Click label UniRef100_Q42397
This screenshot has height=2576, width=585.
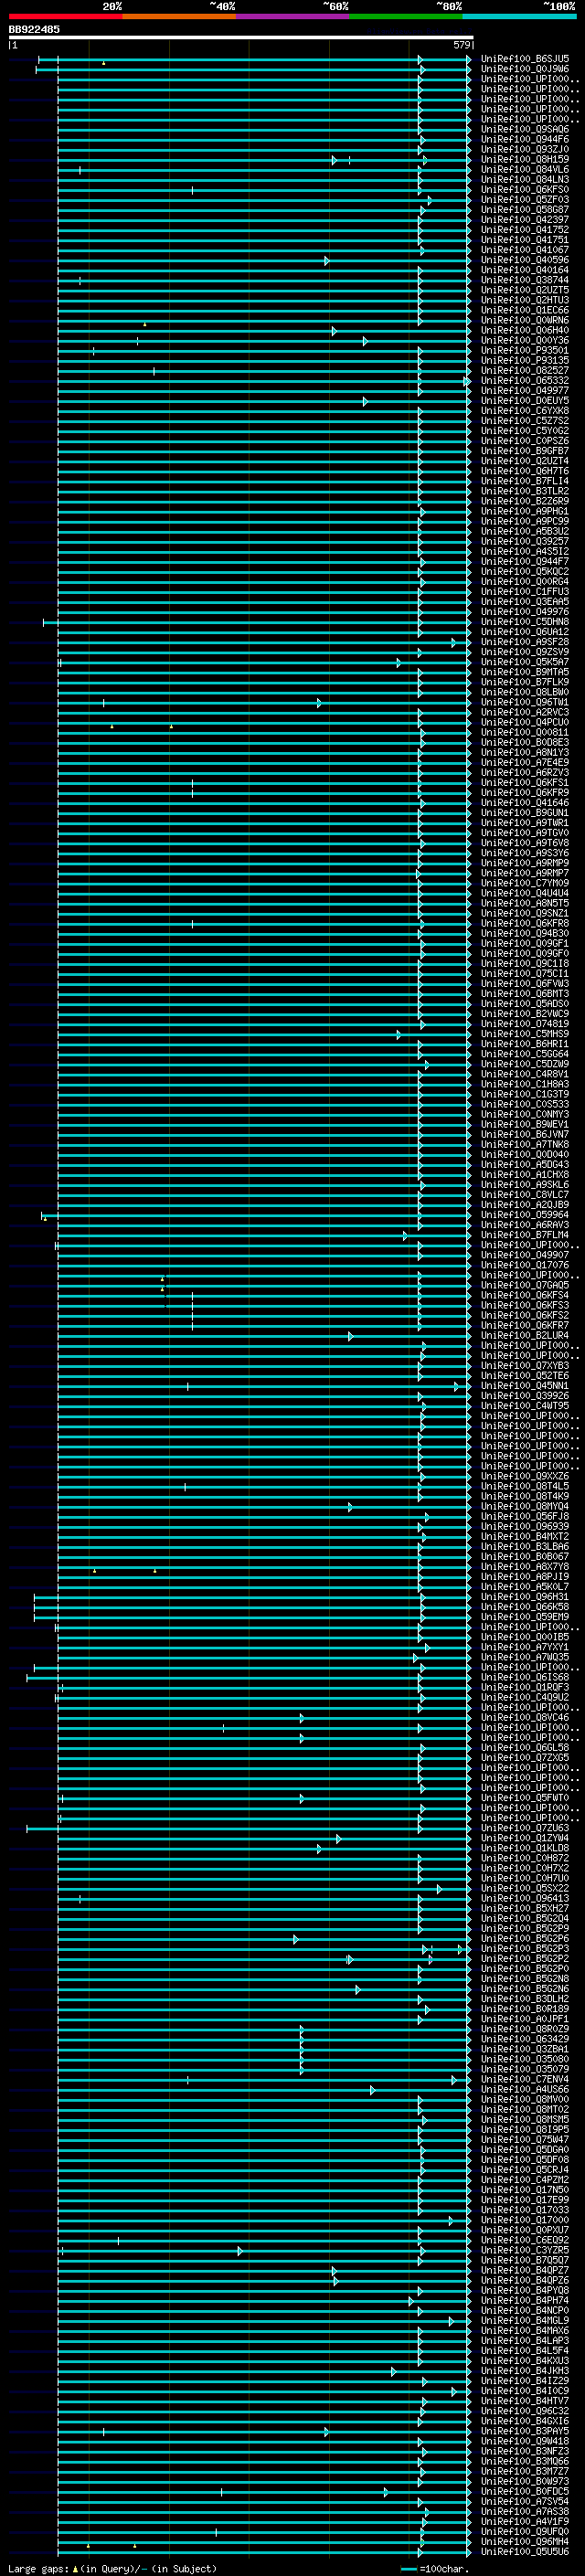525,220
